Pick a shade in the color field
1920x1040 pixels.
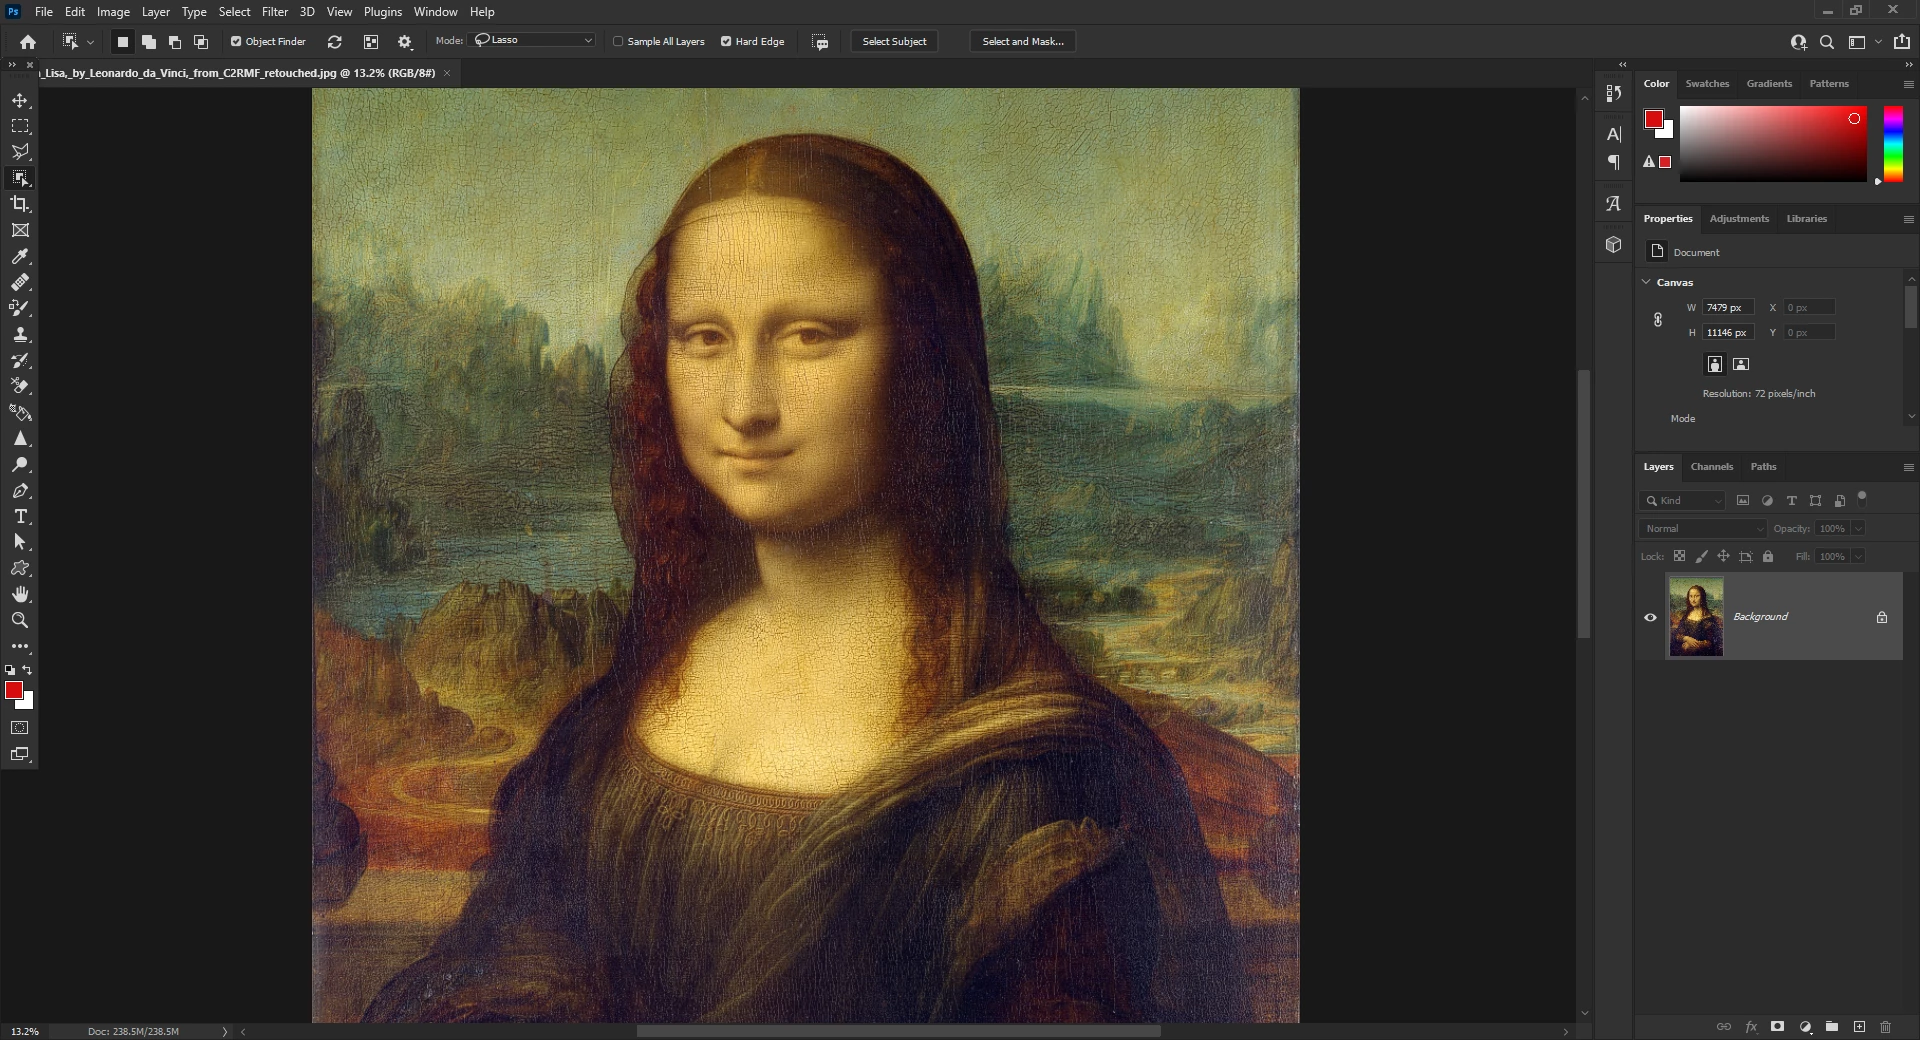[1773, 144]
